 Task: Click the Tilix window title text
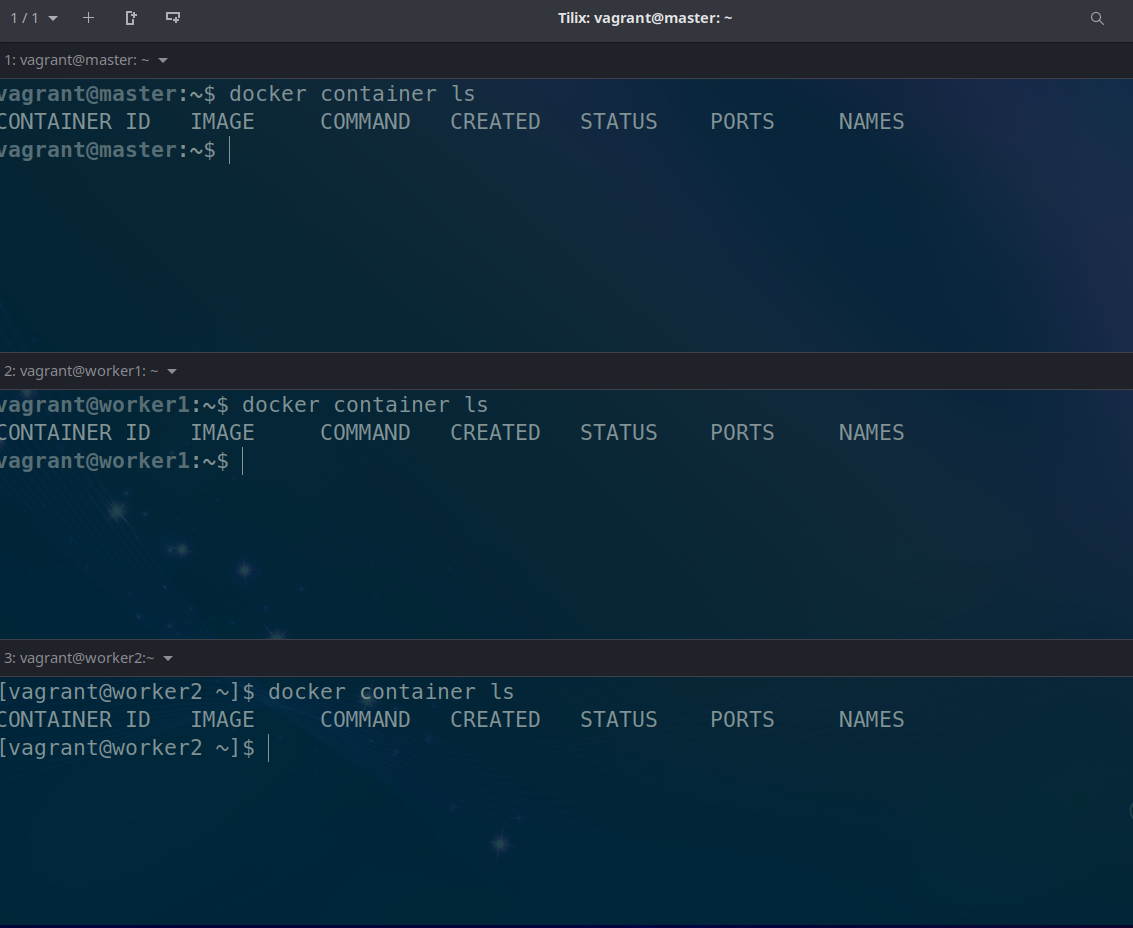point(645,18)
